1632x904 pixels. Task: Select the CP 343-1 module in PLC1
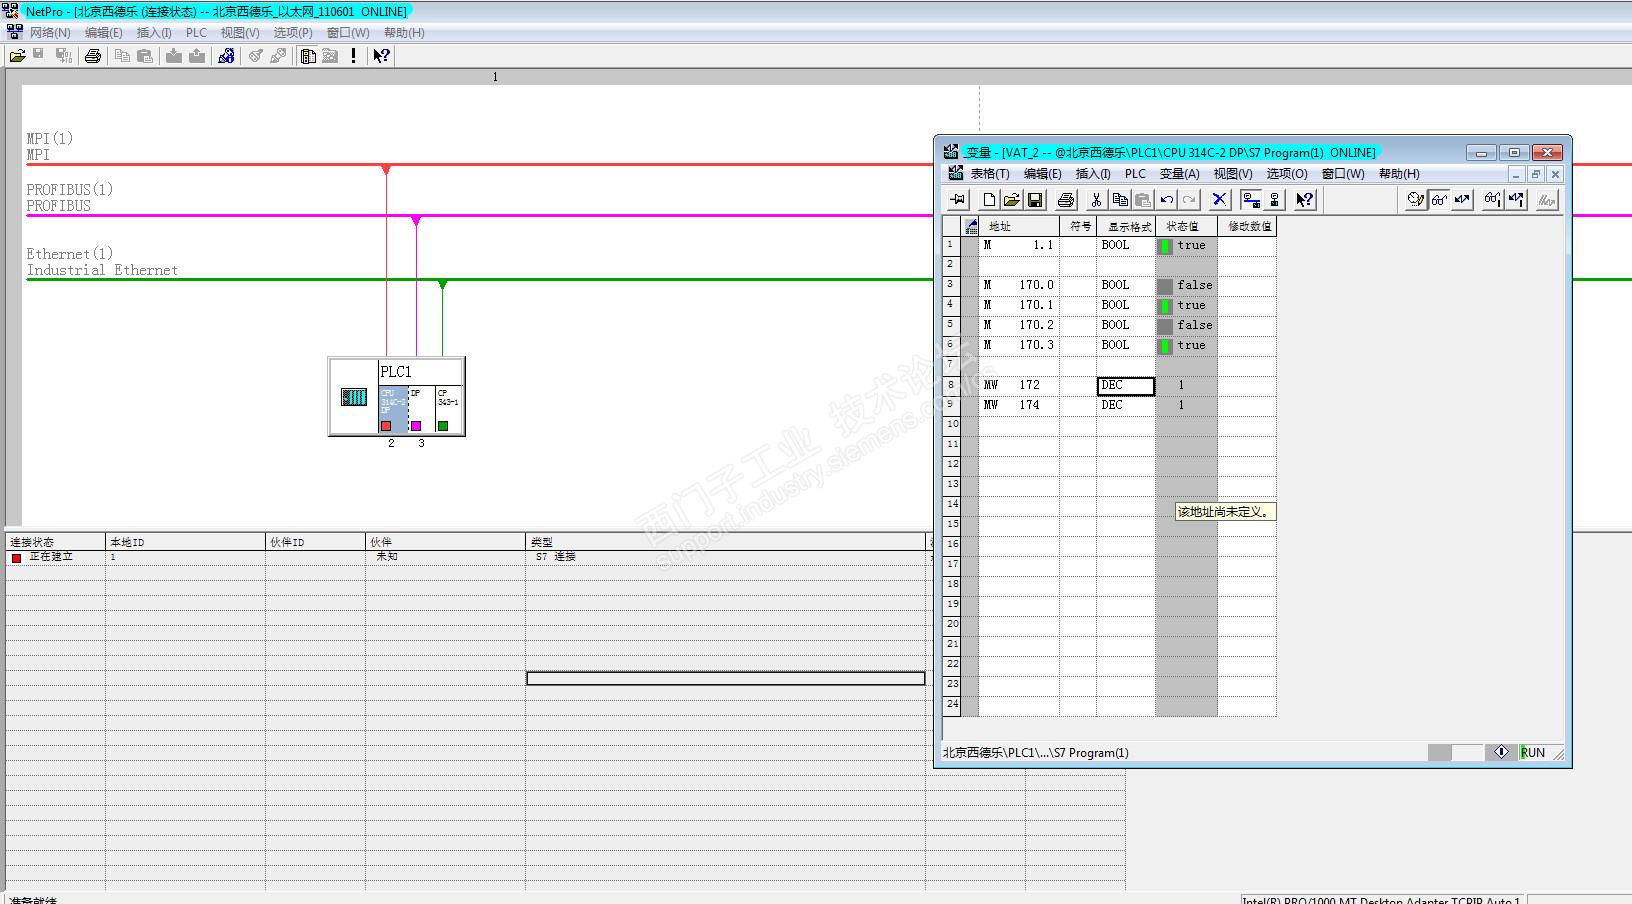[448, 408]
